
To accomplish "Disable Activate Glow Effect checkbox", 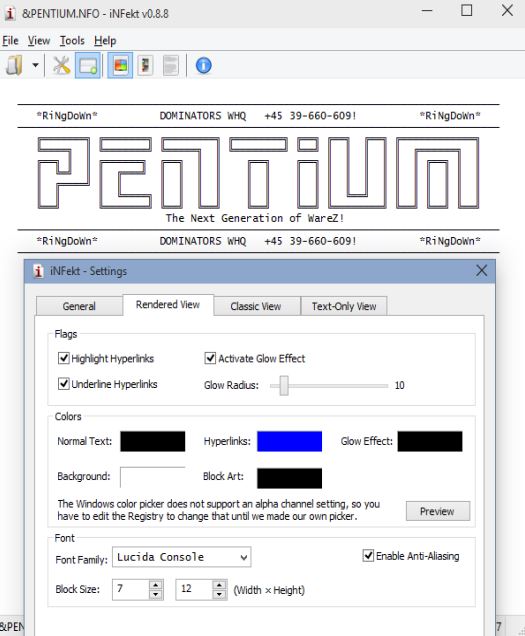I will (210, 358).
